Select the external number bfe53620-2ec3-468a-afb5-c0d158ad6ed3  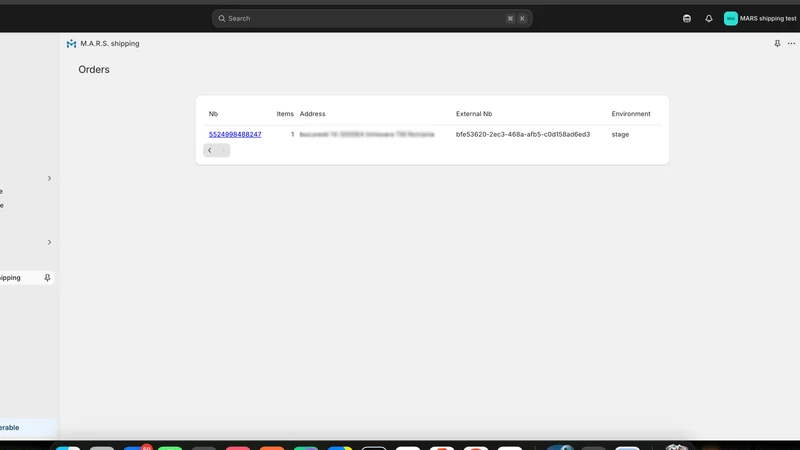tap(523, 134)
